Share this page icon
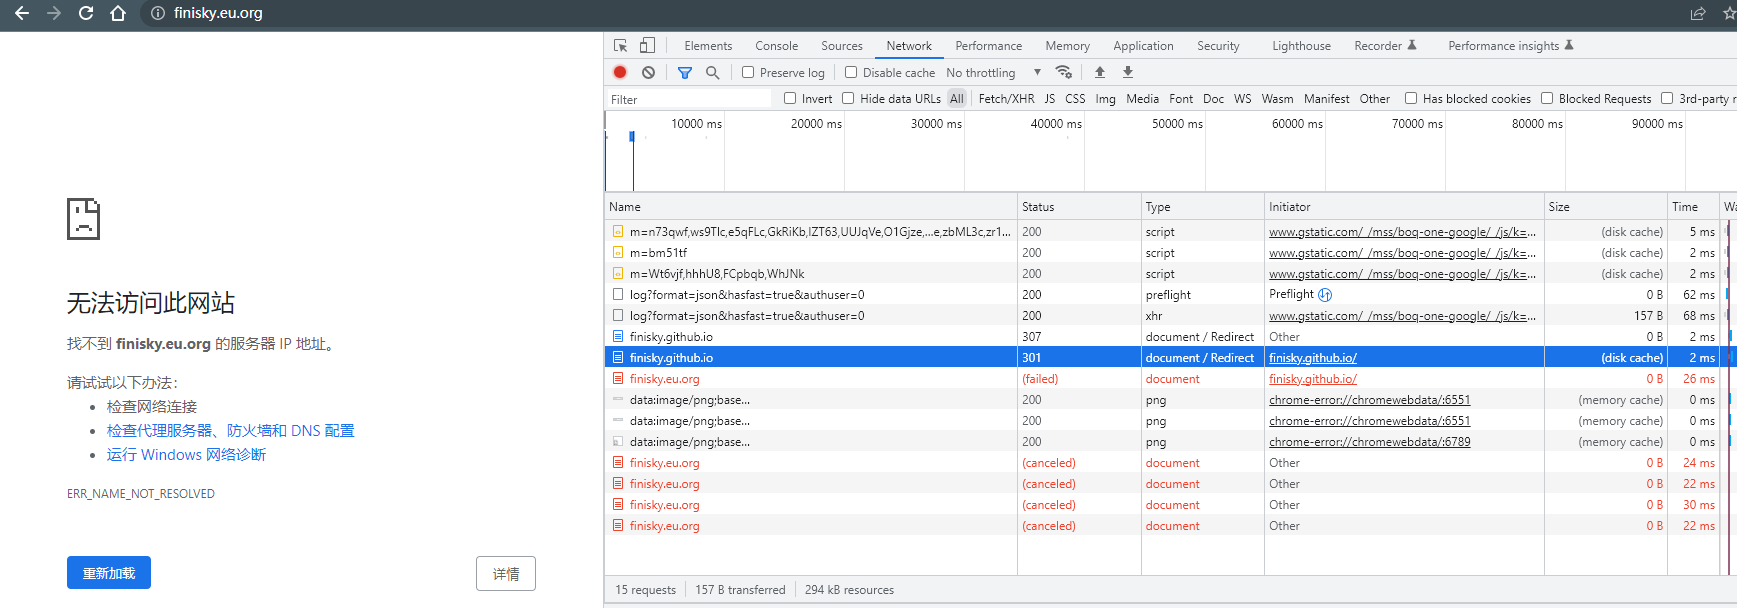 pyautogui.click(x=1698, y=13)
